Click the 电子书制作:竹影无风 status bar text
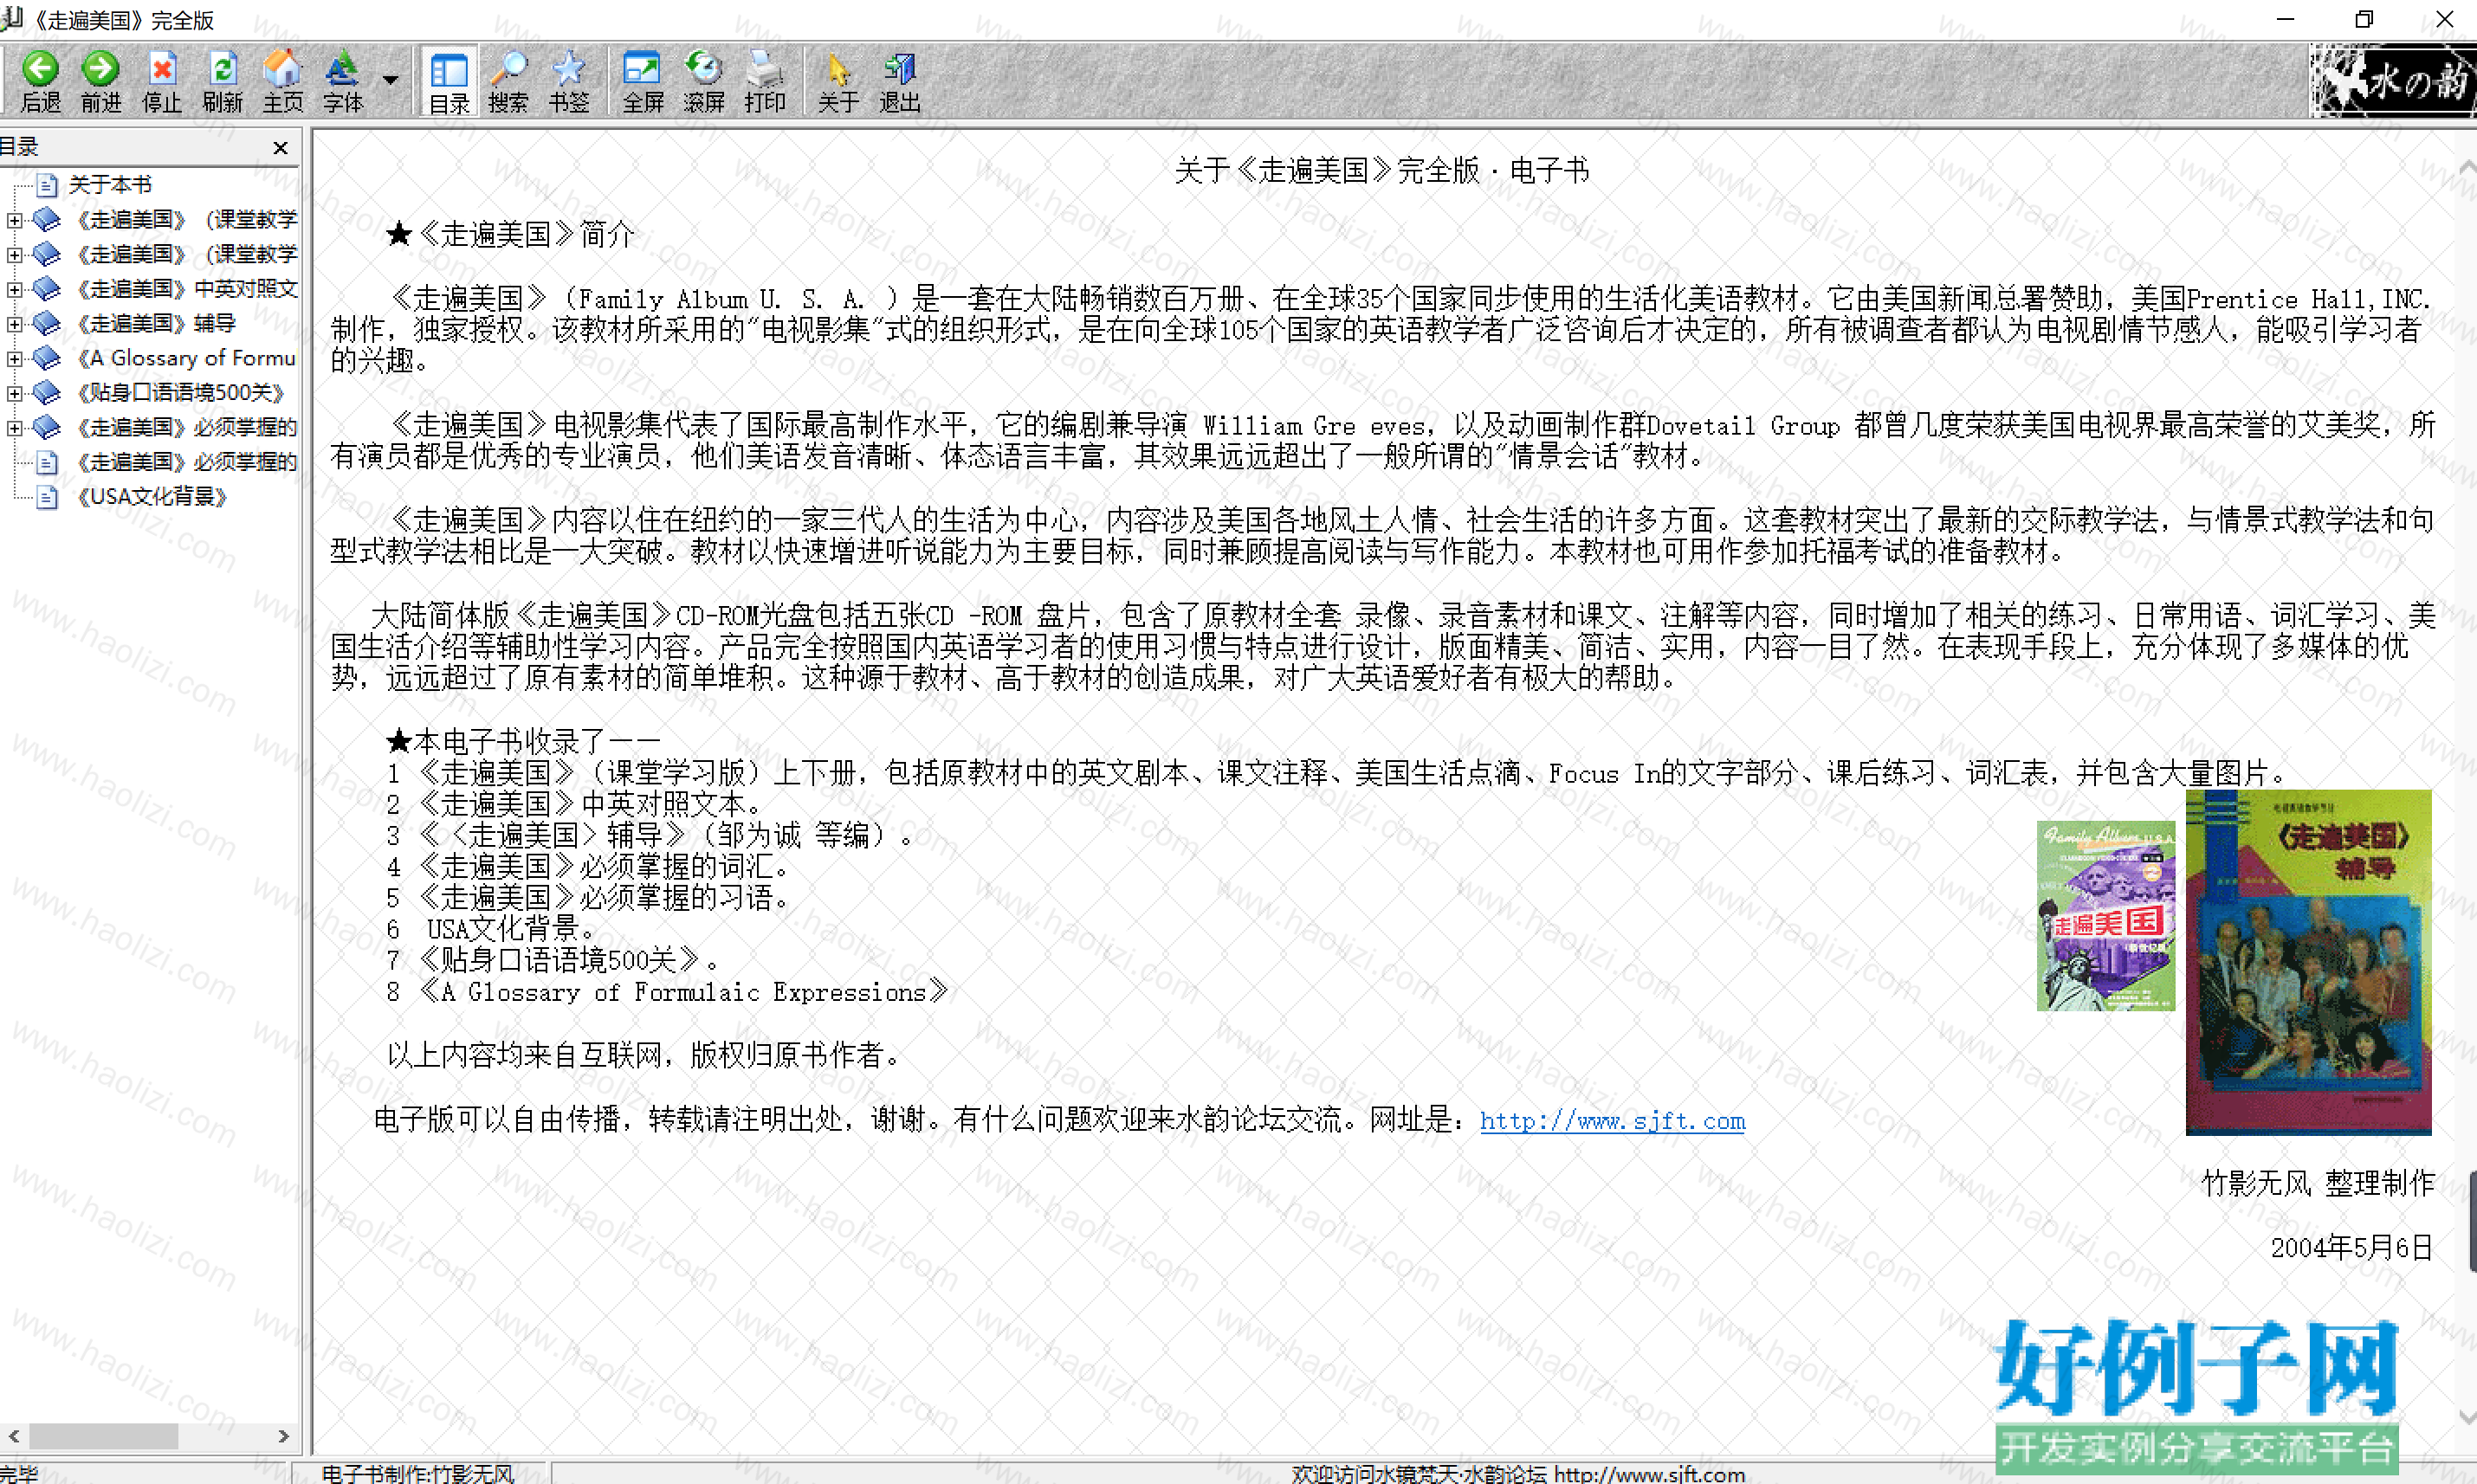 [x=417, y=1473]
